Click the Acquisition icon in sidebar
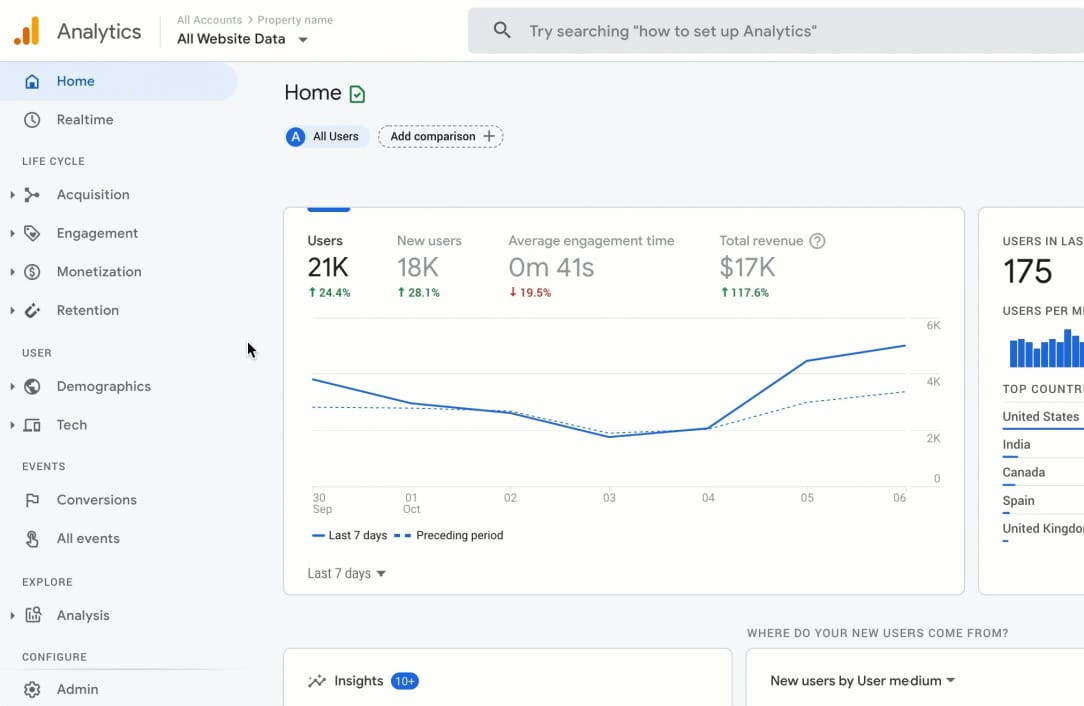The width and height of the screenshot is (1084, 706). pos(32,195)
